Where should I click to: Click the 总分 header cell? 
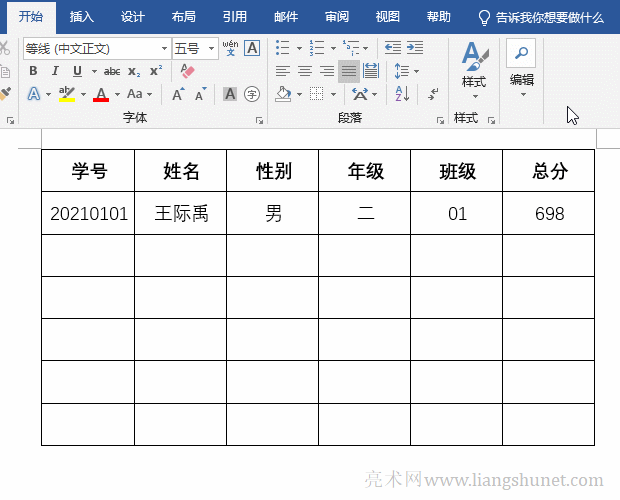click(x=549, y=171)
